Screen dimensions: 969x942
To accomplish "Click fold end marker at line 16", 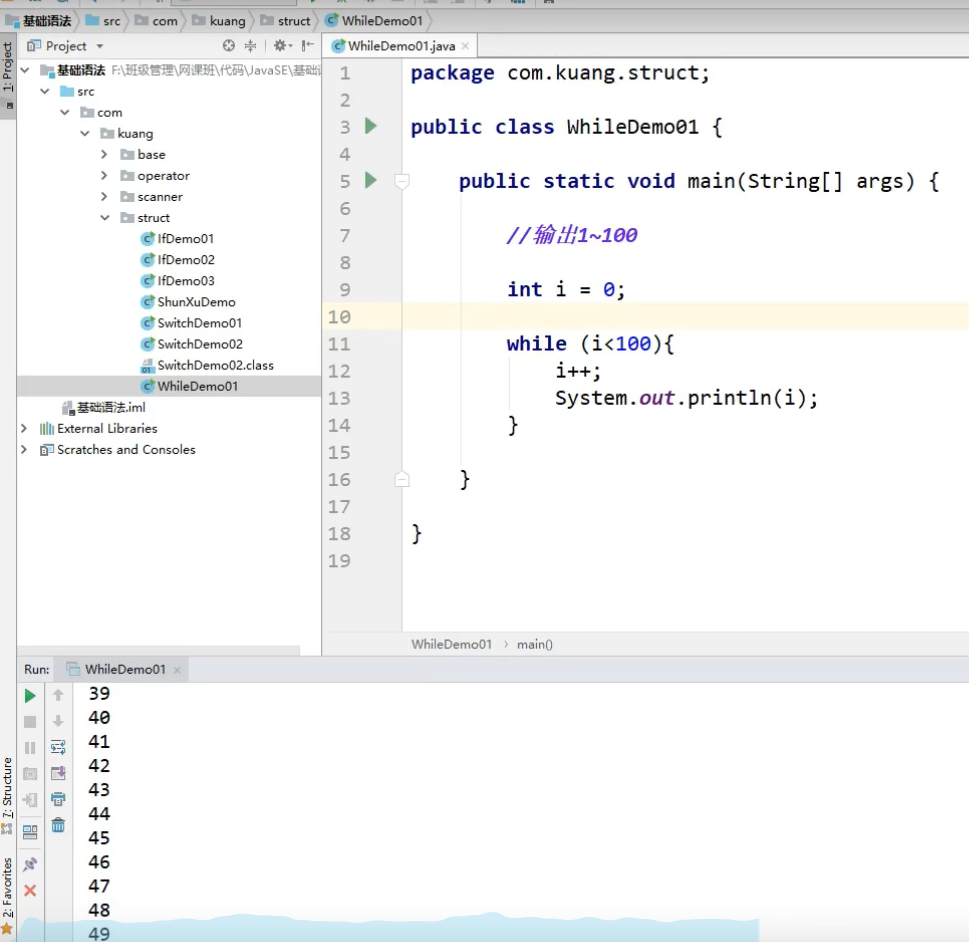I will tap(402, 479).
